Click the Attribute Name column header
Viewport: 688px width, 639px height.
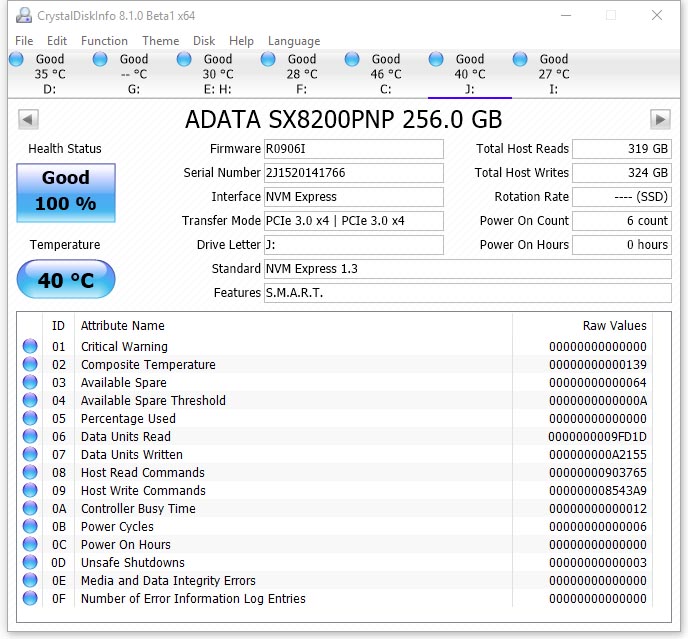coord(123,326)
